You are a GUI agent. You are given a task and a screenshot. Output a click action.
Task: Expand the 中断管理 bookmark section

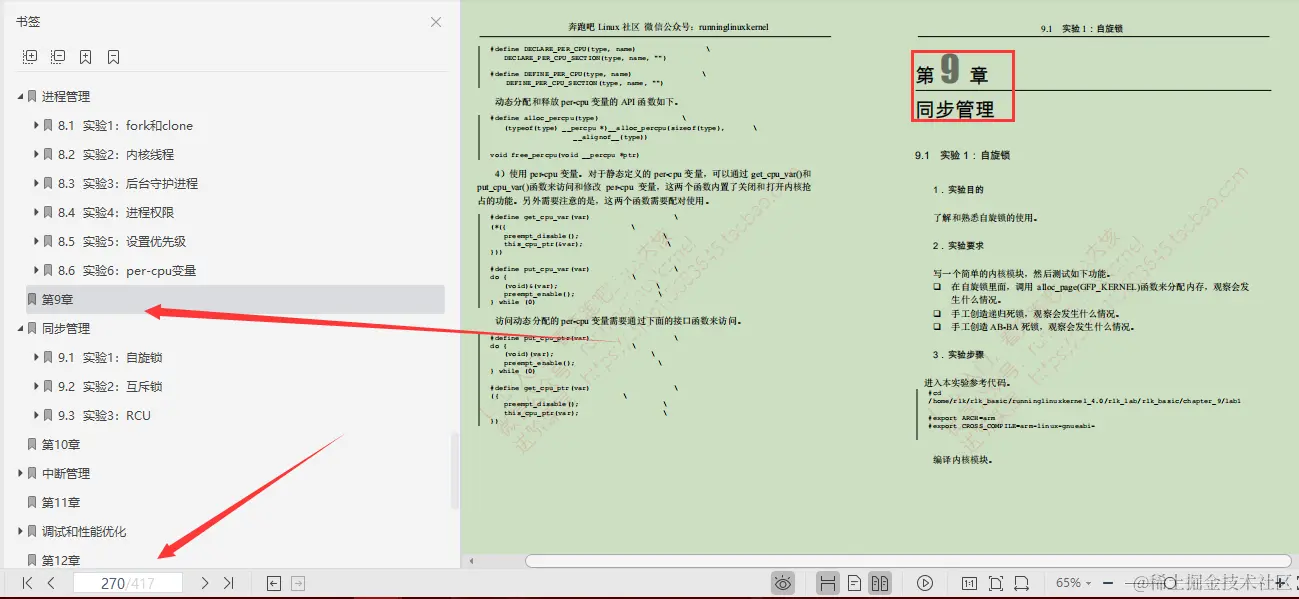coord(17,473)
